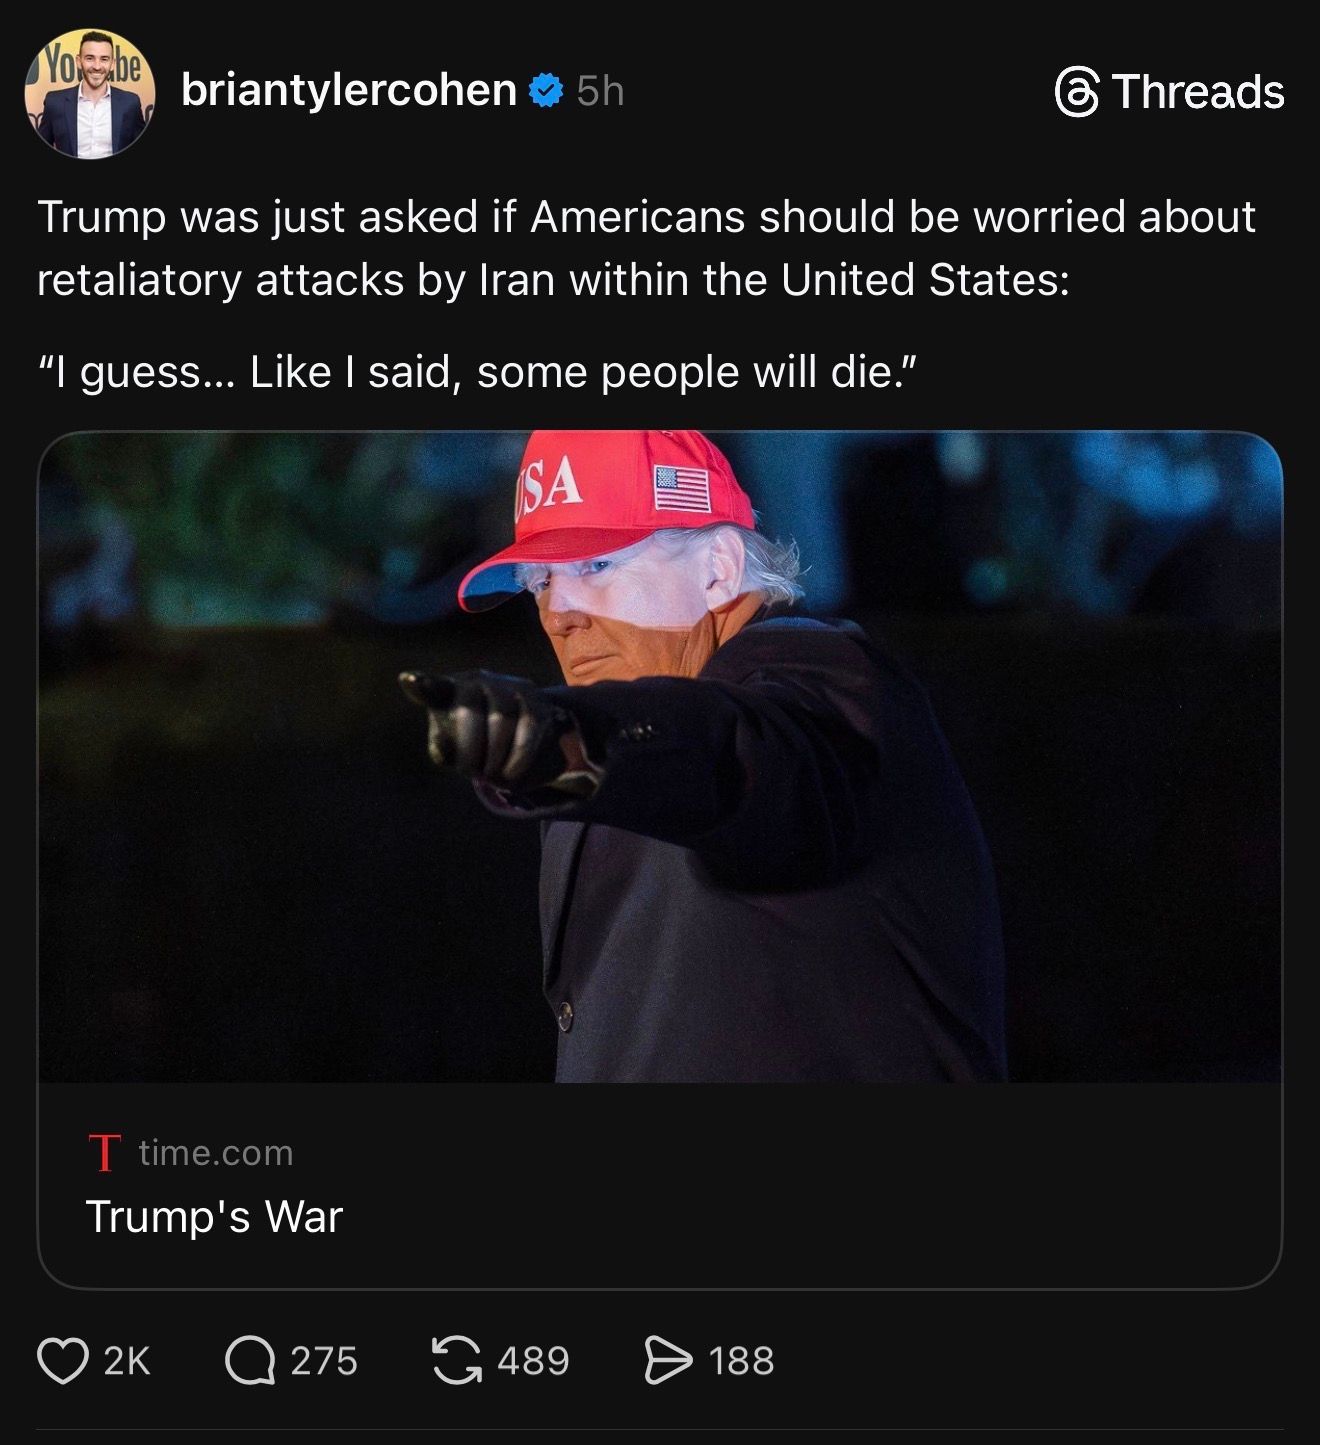Click the red TIME logo icon
The image size is (1320, 1445).
click(104, 1152)
